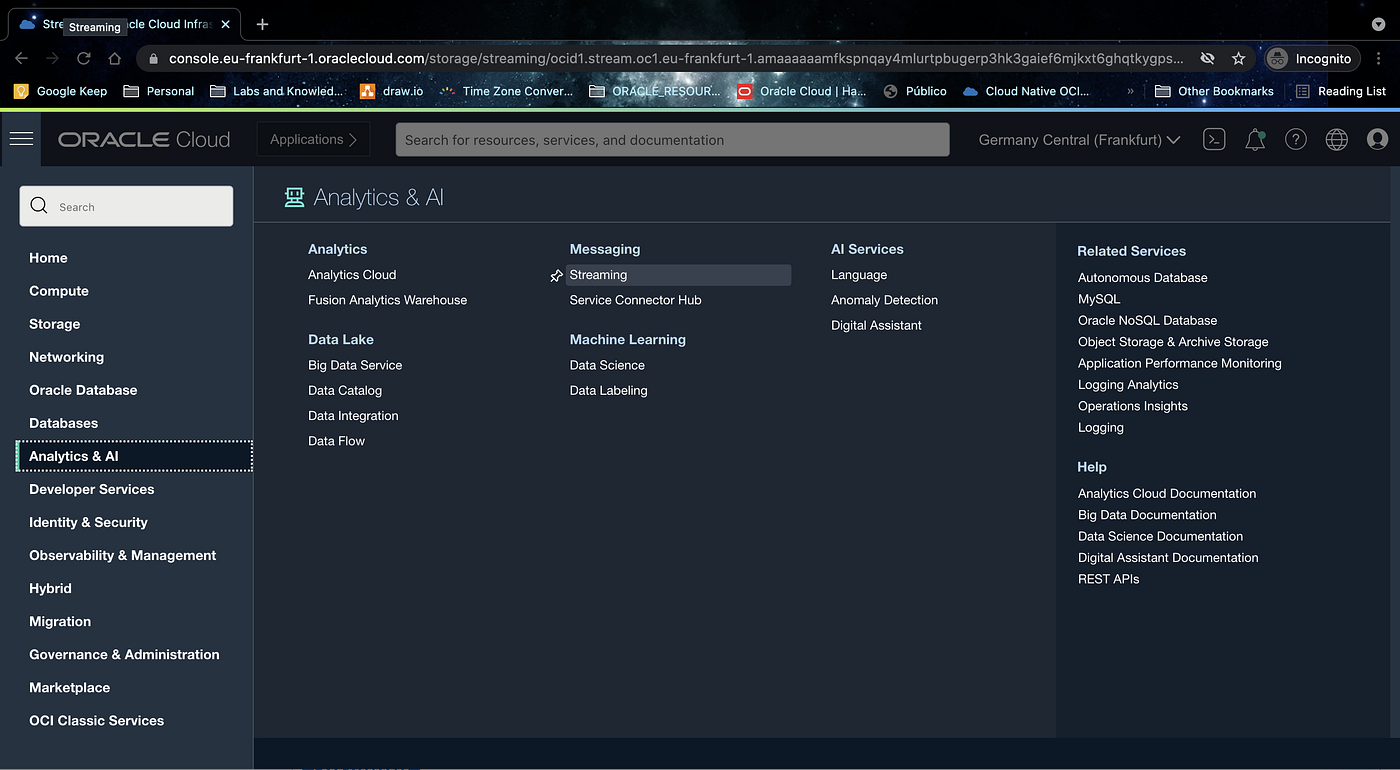Open Anomaly Detection link
Viewport: 1400px width, 770px height.
click(x=884, y=300)
